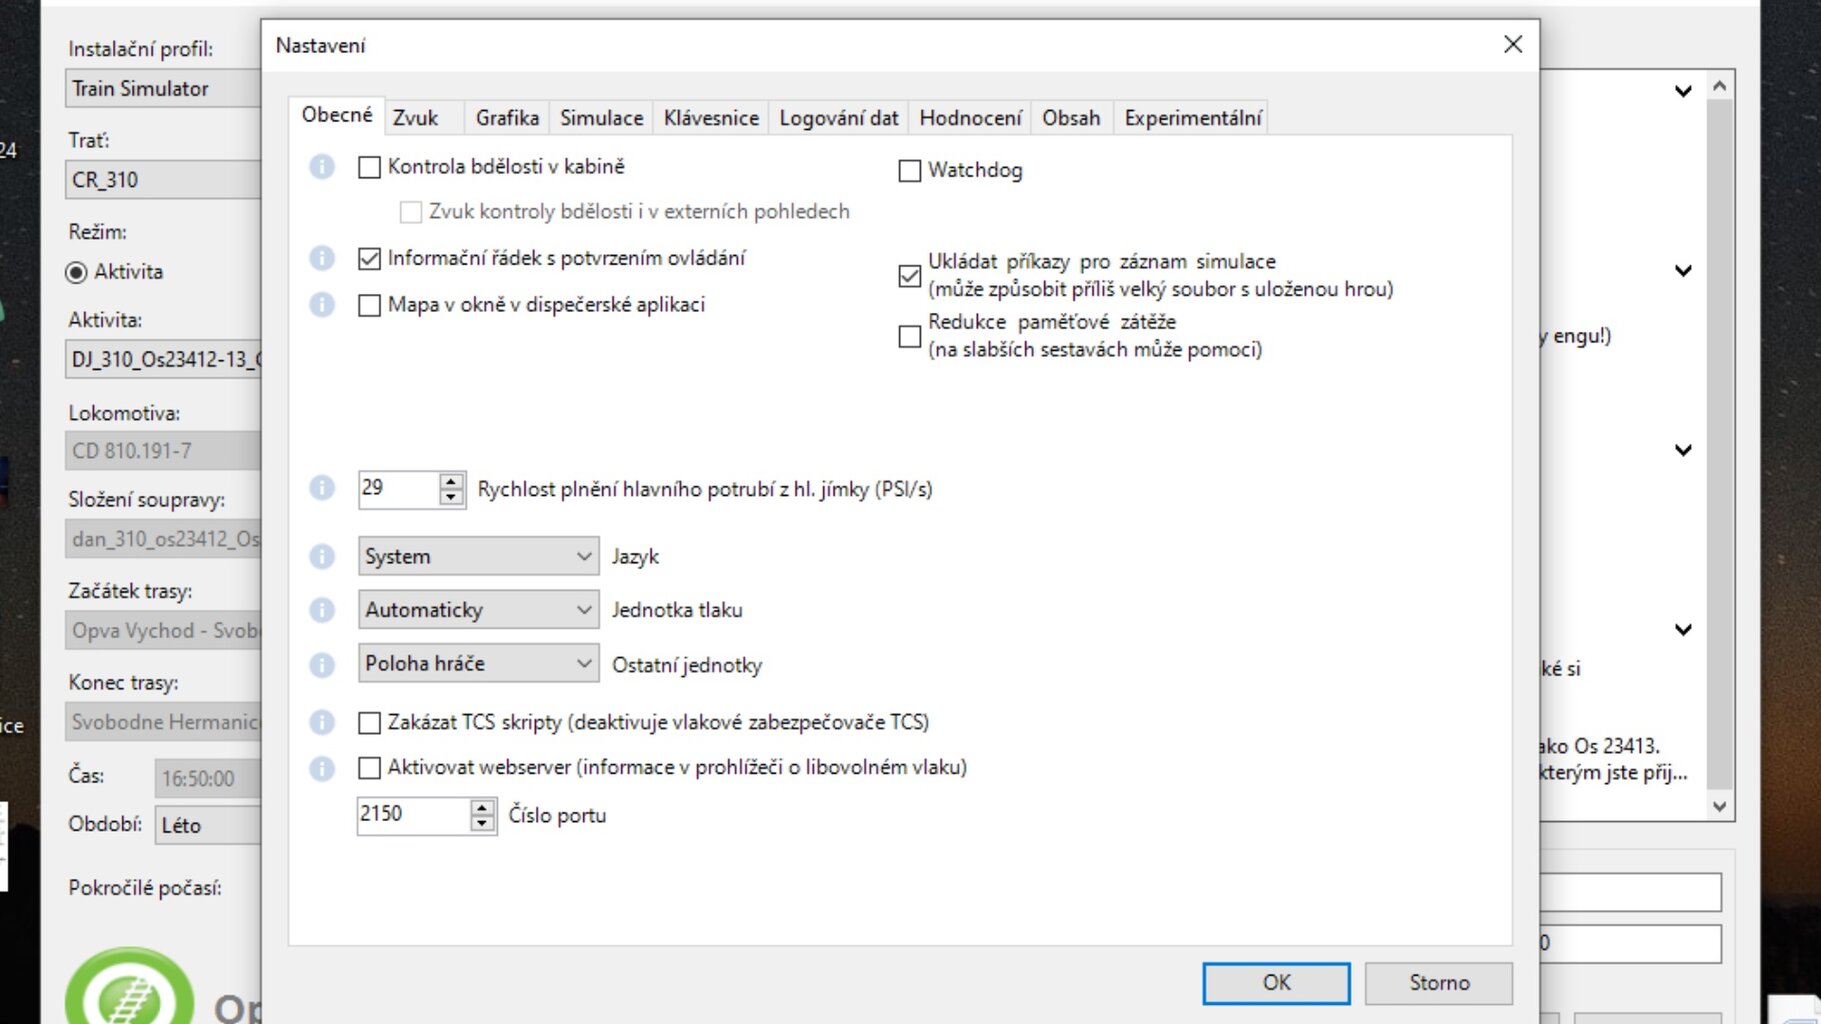The width and height of the screenshot is (1821, 1024).
Task: Open the Experimentální tab
Action: tap(1192, 118)
